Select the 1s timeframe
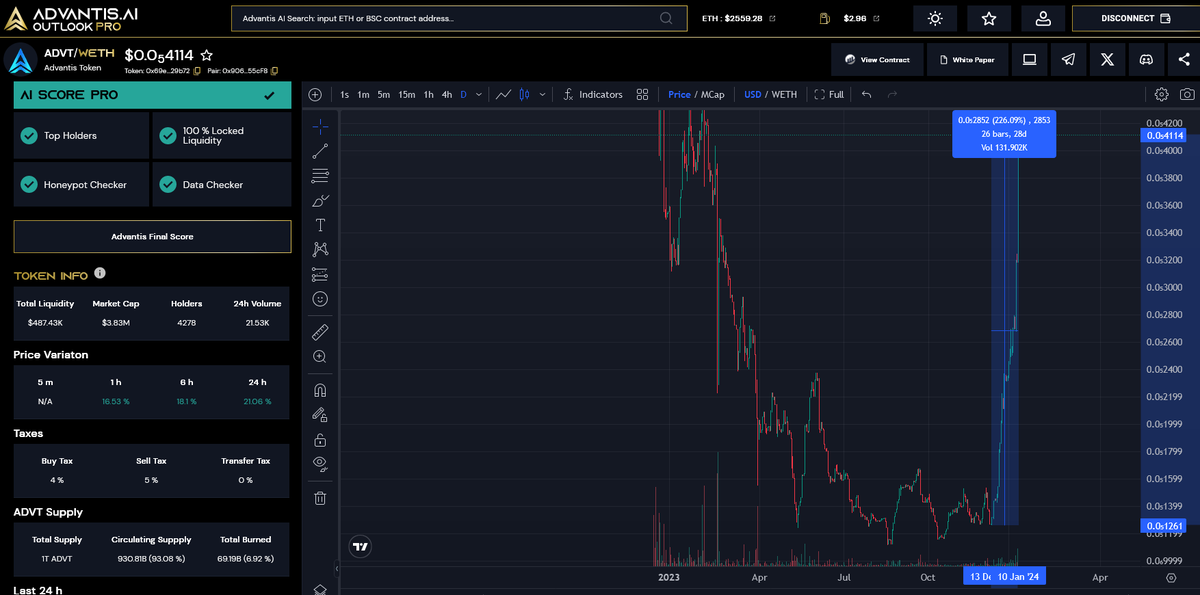This screenshot has width=1200, height=595. coord(344,95)
